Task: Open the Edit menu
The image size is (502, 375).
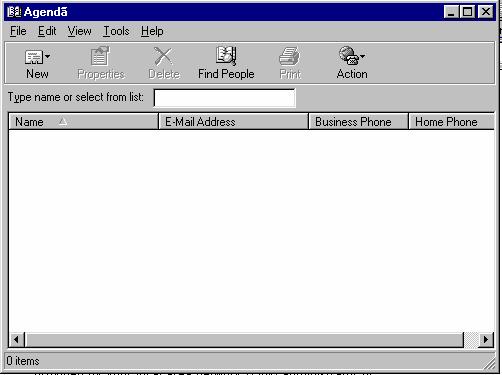Action: 47,31
